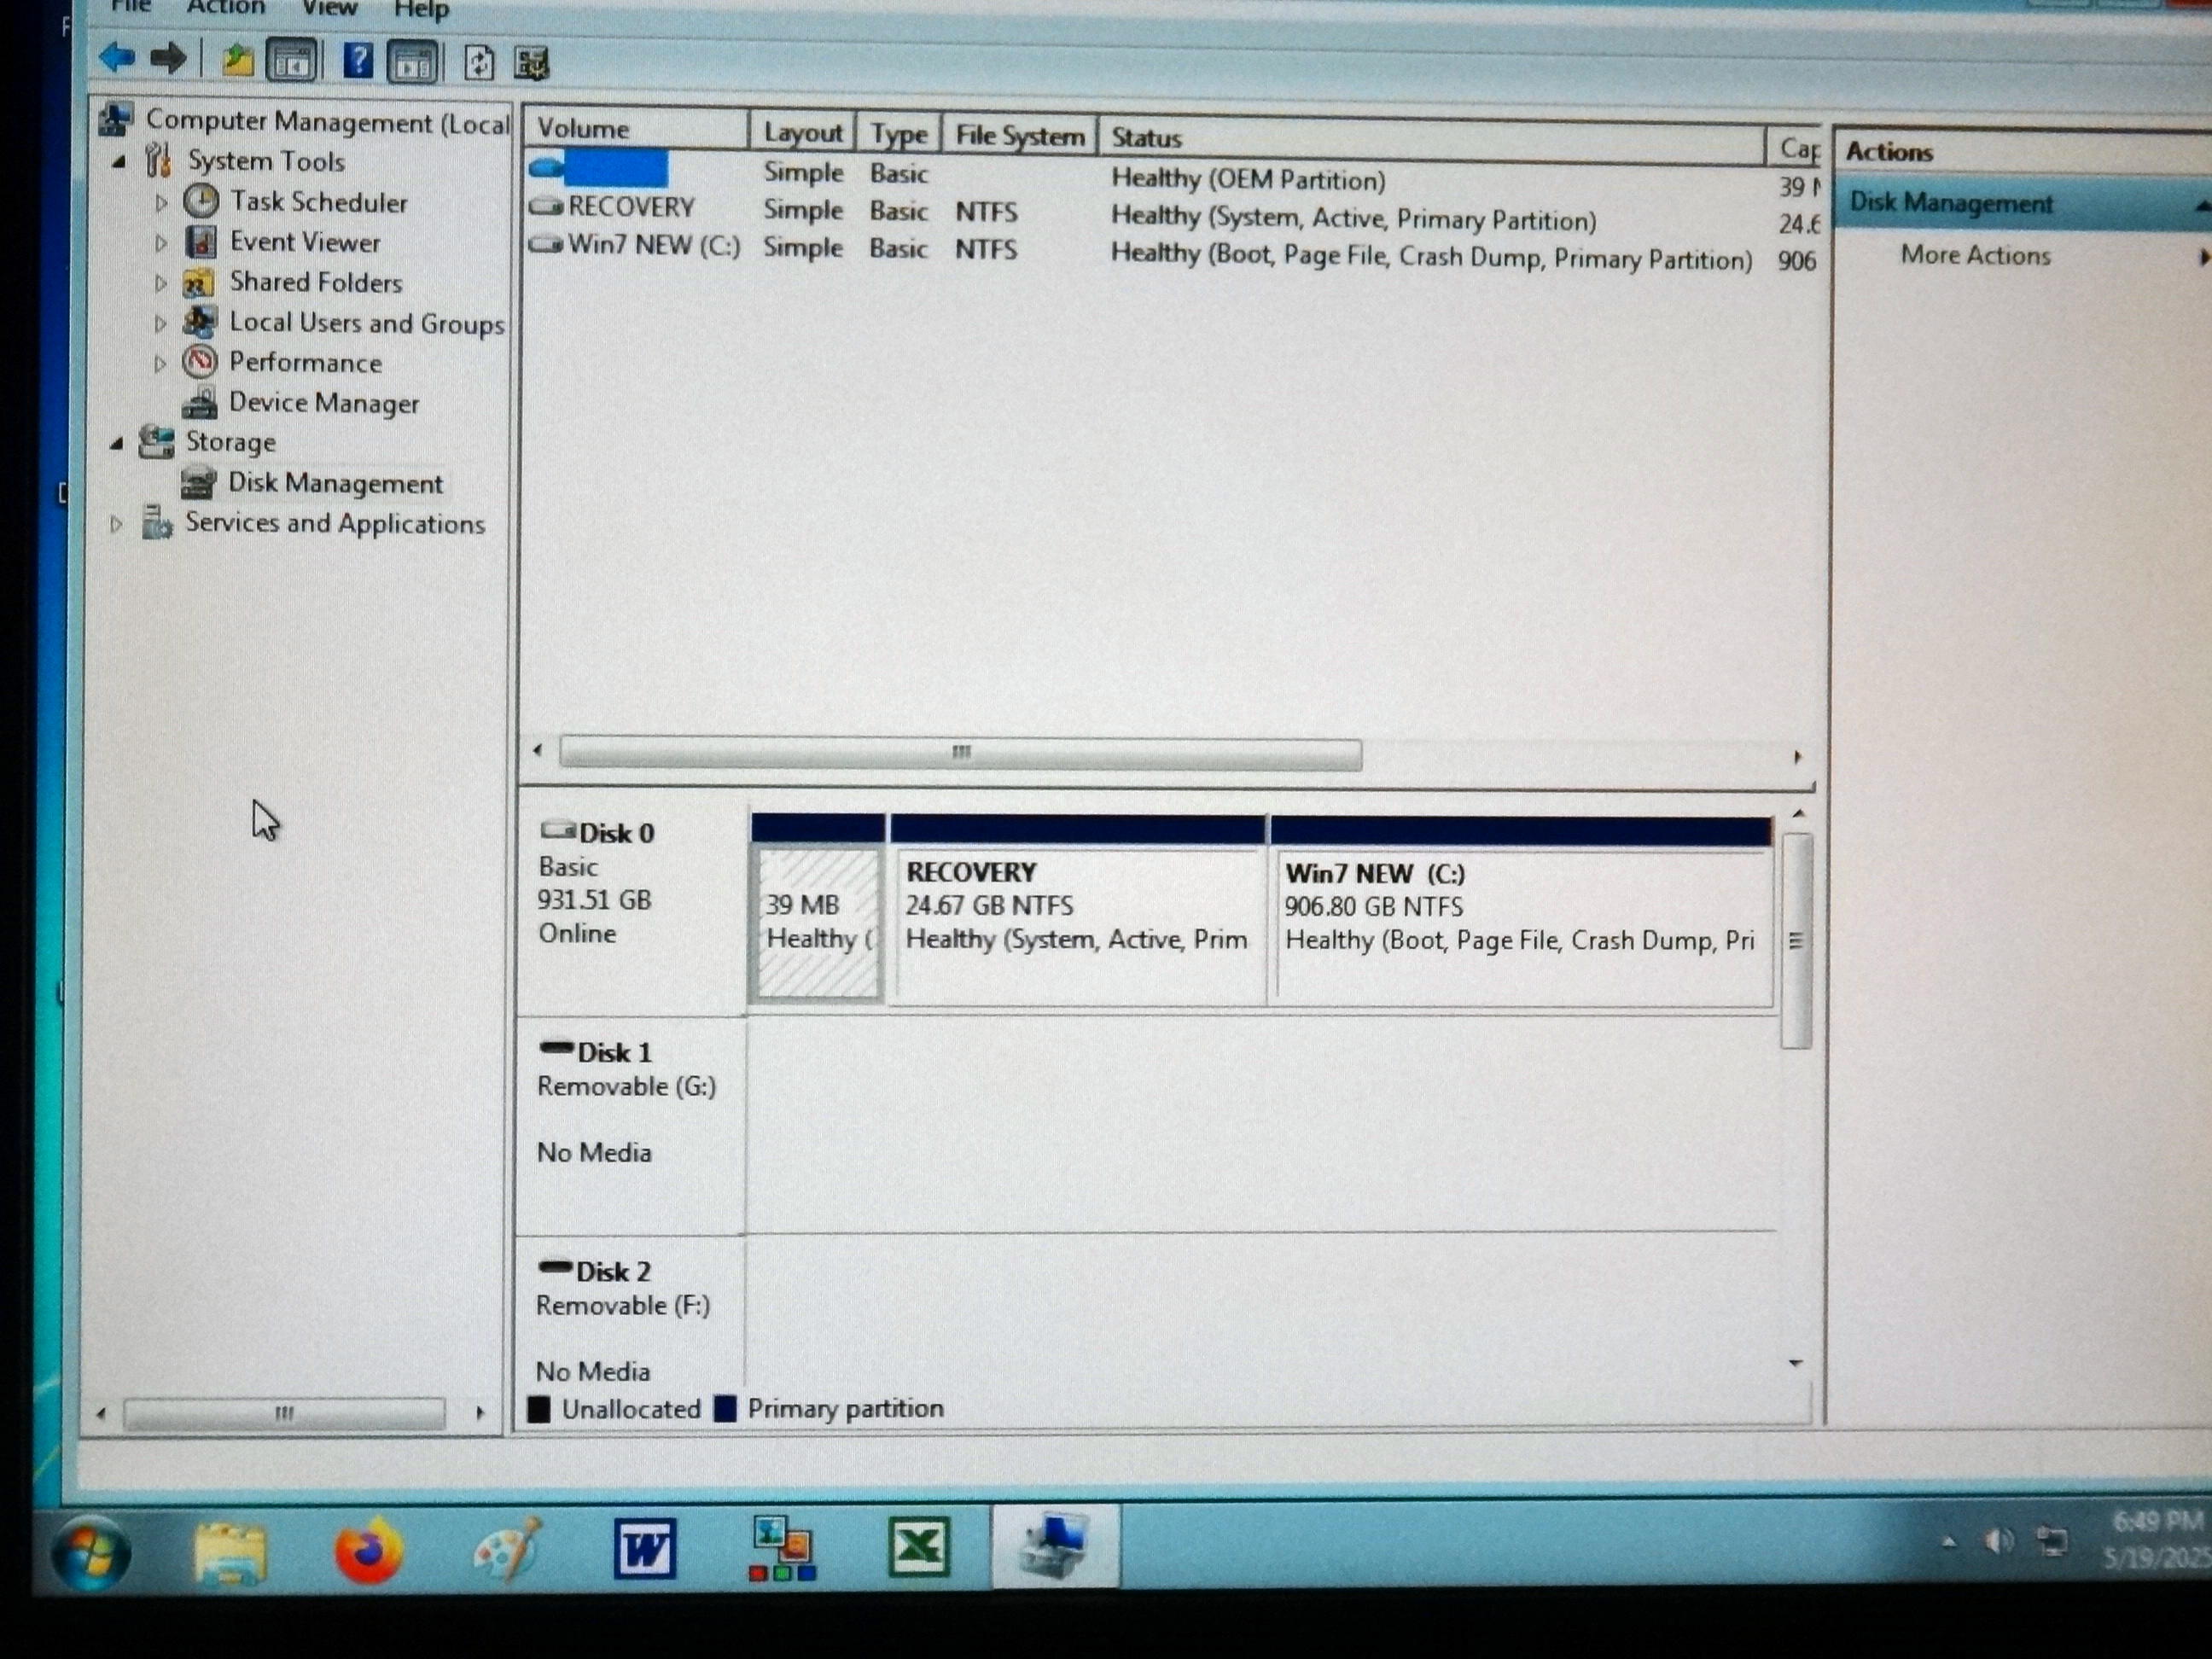Viewport: 2212px width, 1659px height.
Task: Open Microsoft Excel from the taskbar
Action: (x=918, y=1547)
